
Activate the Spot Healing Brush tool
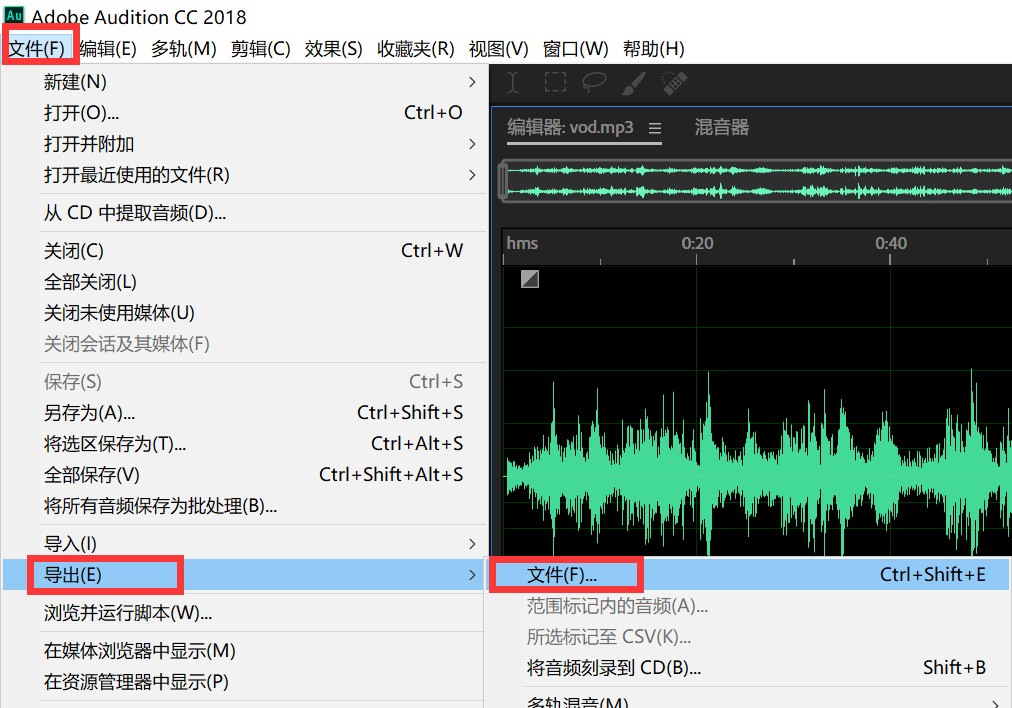click(x=675, y=82)
